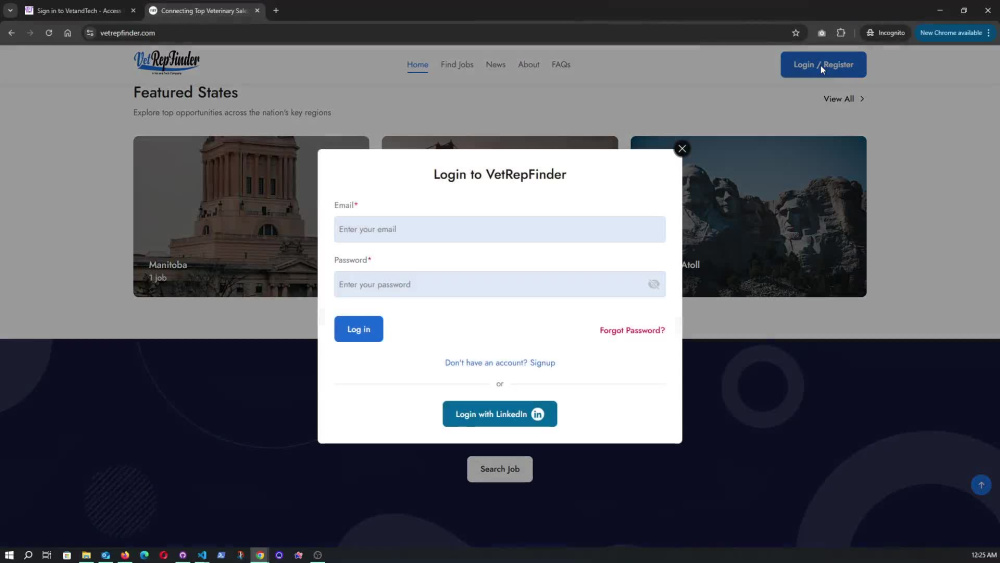1000x563 pixels.
Task: Toggle password visibility eye icon
Action: tap(654, 284)
